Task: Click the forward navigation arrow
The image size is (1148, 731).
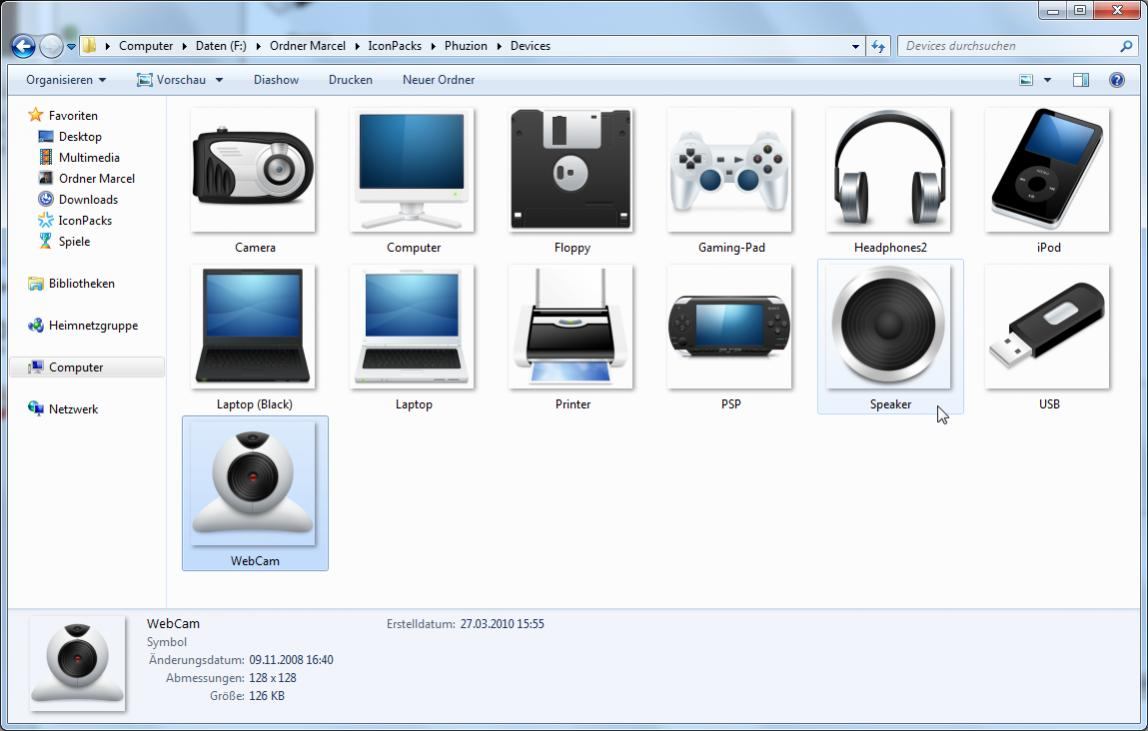Action: click(51, 46)
